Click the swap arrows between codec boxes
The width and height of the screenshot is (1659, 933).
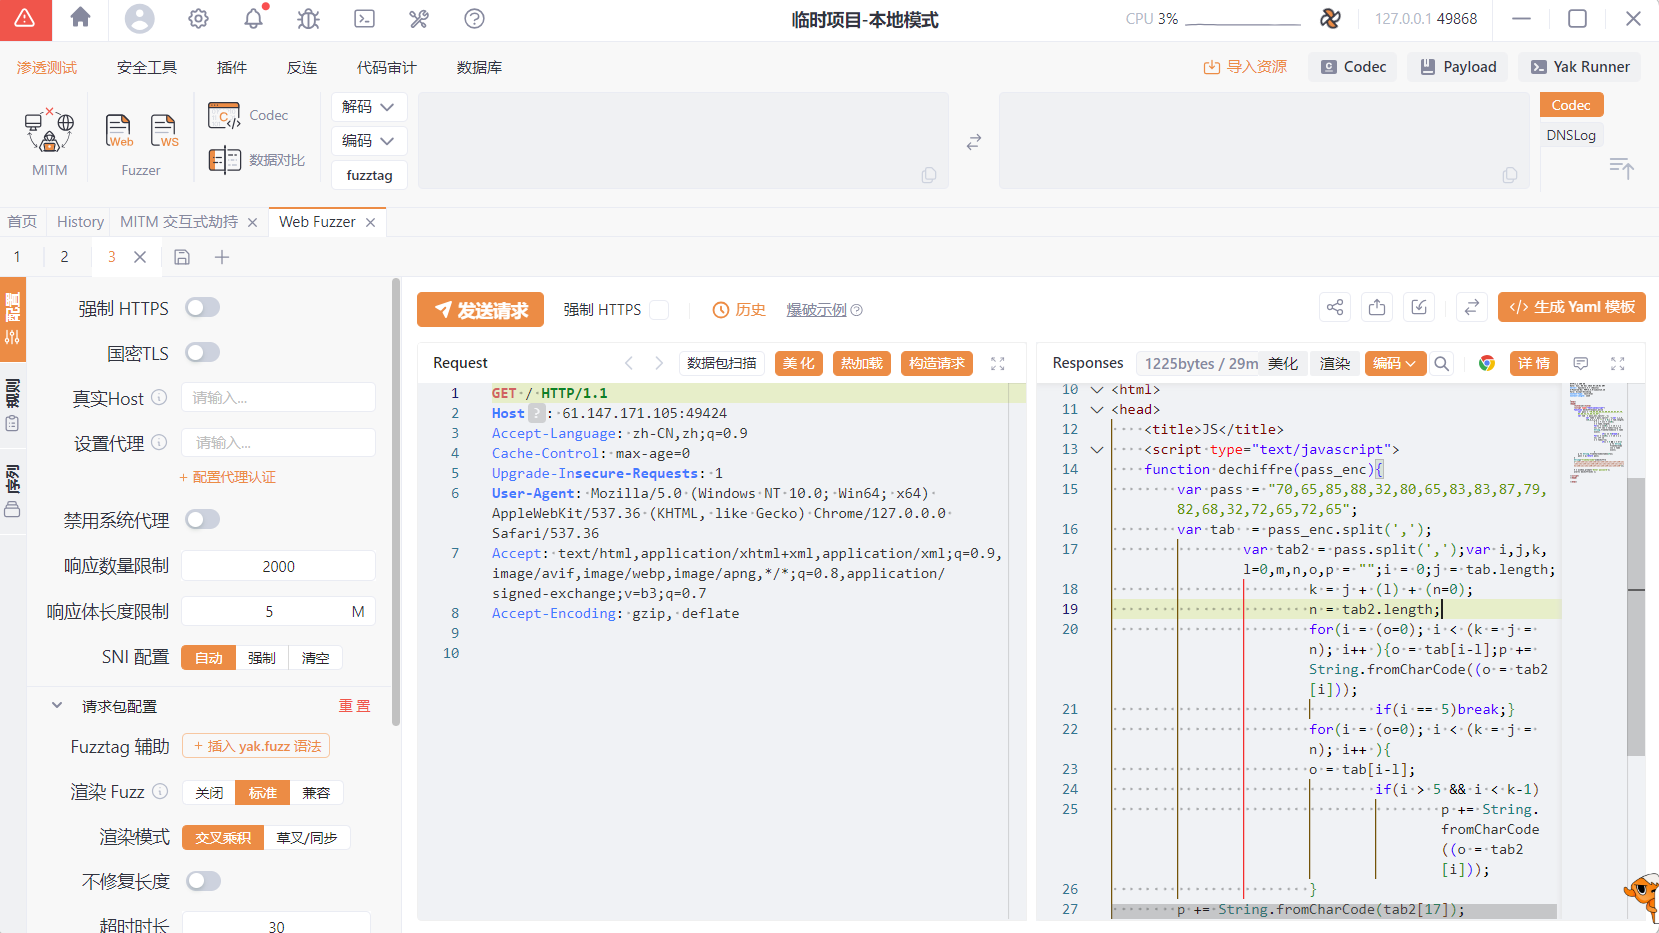click(973, 143)
